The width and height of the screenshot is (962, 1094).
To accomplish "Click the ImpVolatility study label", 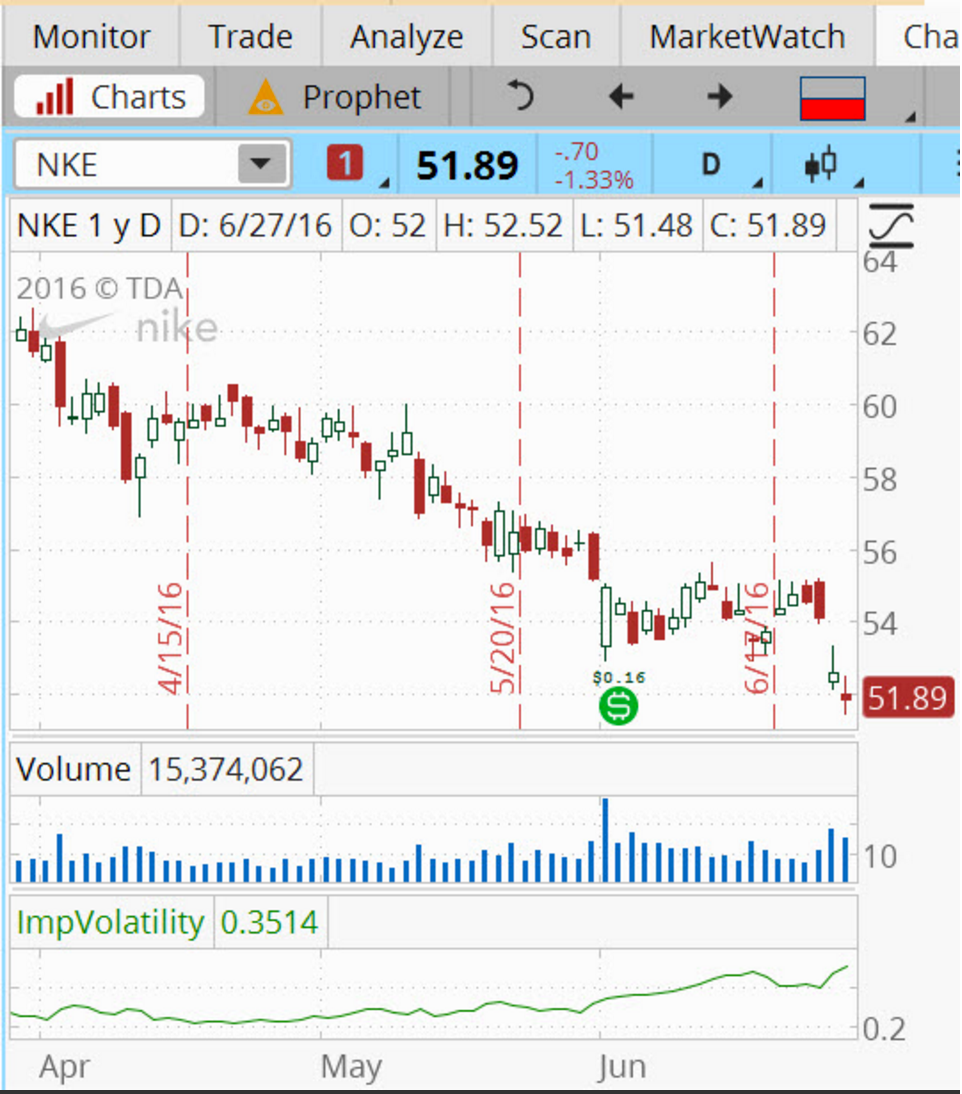I will coord(110,922).
